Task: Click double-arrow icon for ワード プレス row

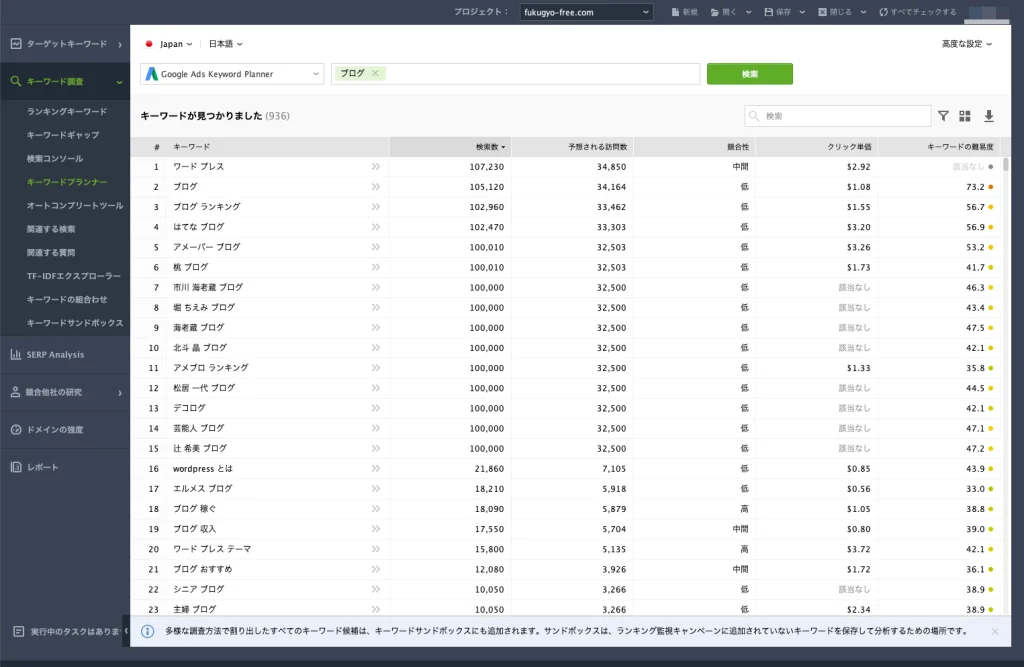Action: click(x=376, y=167)
